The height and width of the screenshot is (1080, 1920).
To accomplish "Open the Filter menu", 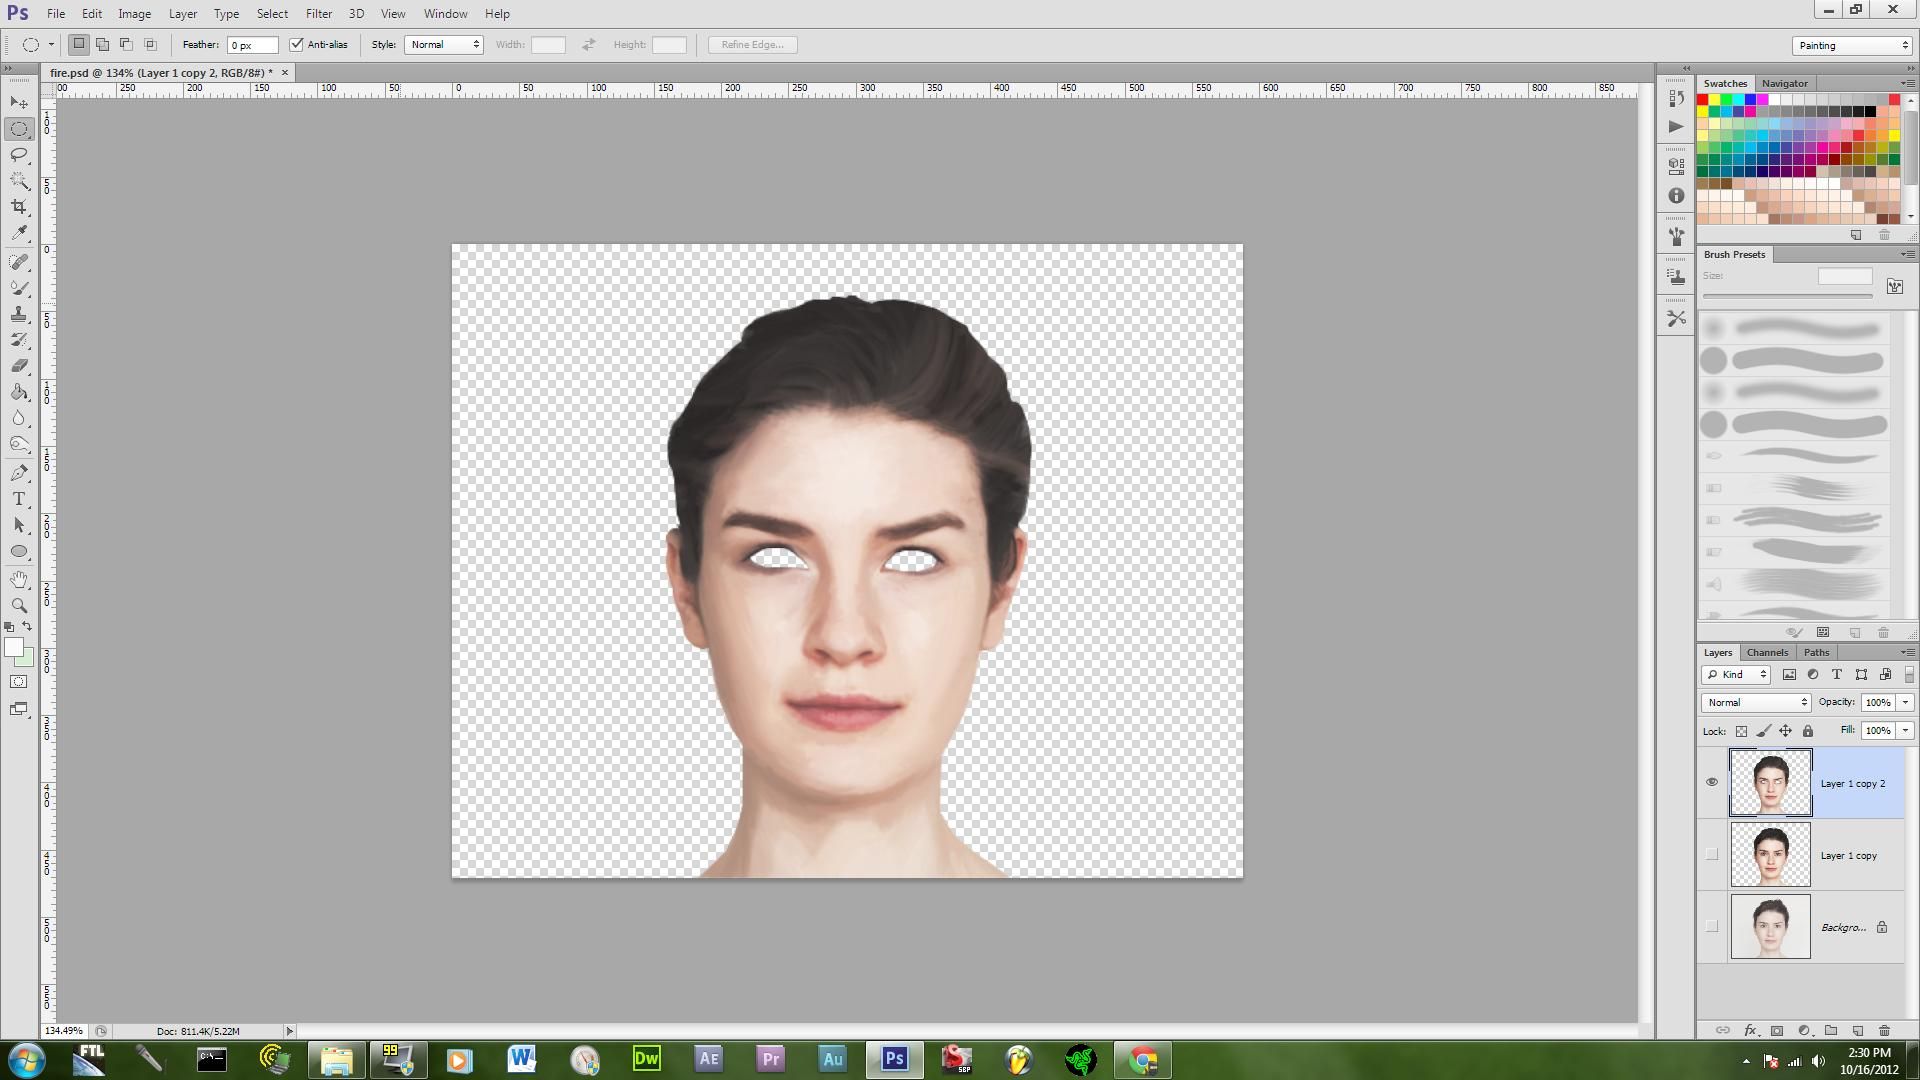I will click(x=318, y=14).
